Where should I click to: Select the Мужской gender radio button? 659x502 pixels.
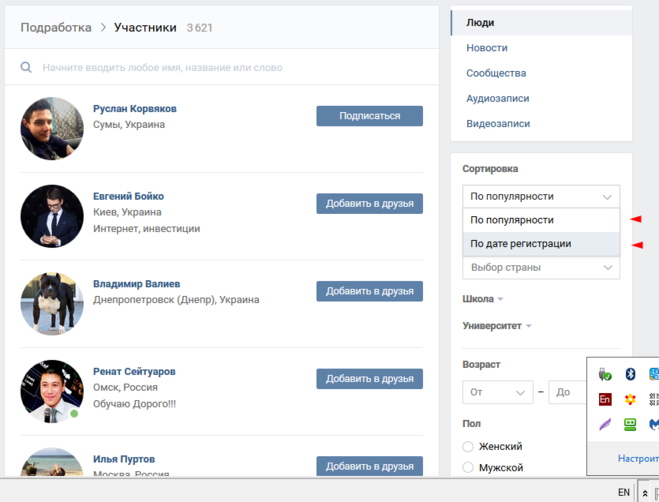[x=468, y=468]
